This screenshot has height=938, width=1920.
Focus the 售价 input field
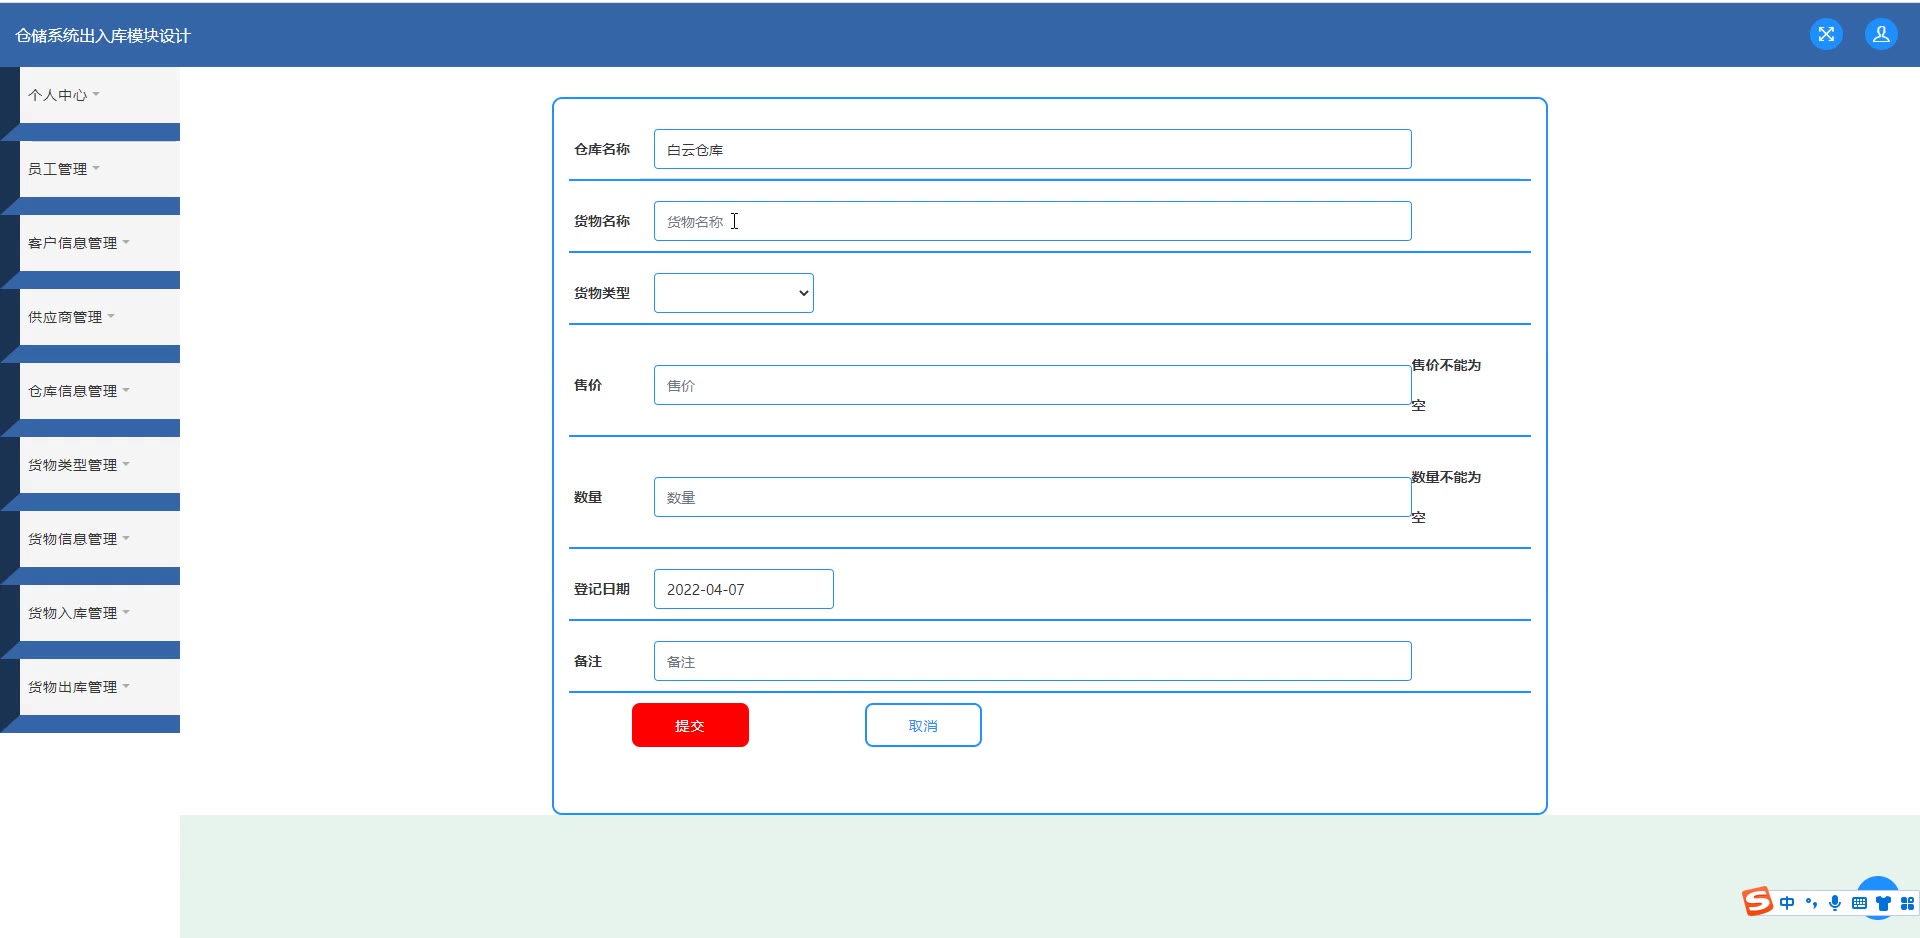point(1033,385)
